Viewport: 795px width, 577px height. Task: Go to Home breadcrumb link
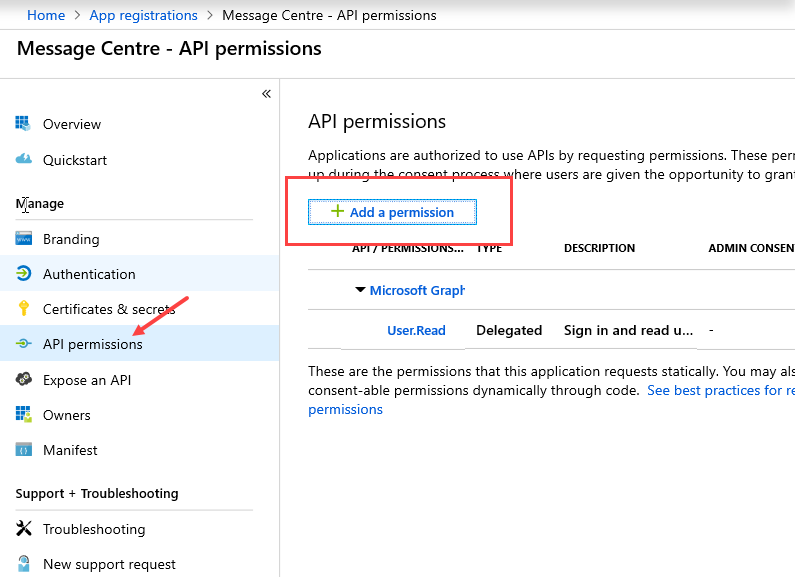(x=46, y=15)
